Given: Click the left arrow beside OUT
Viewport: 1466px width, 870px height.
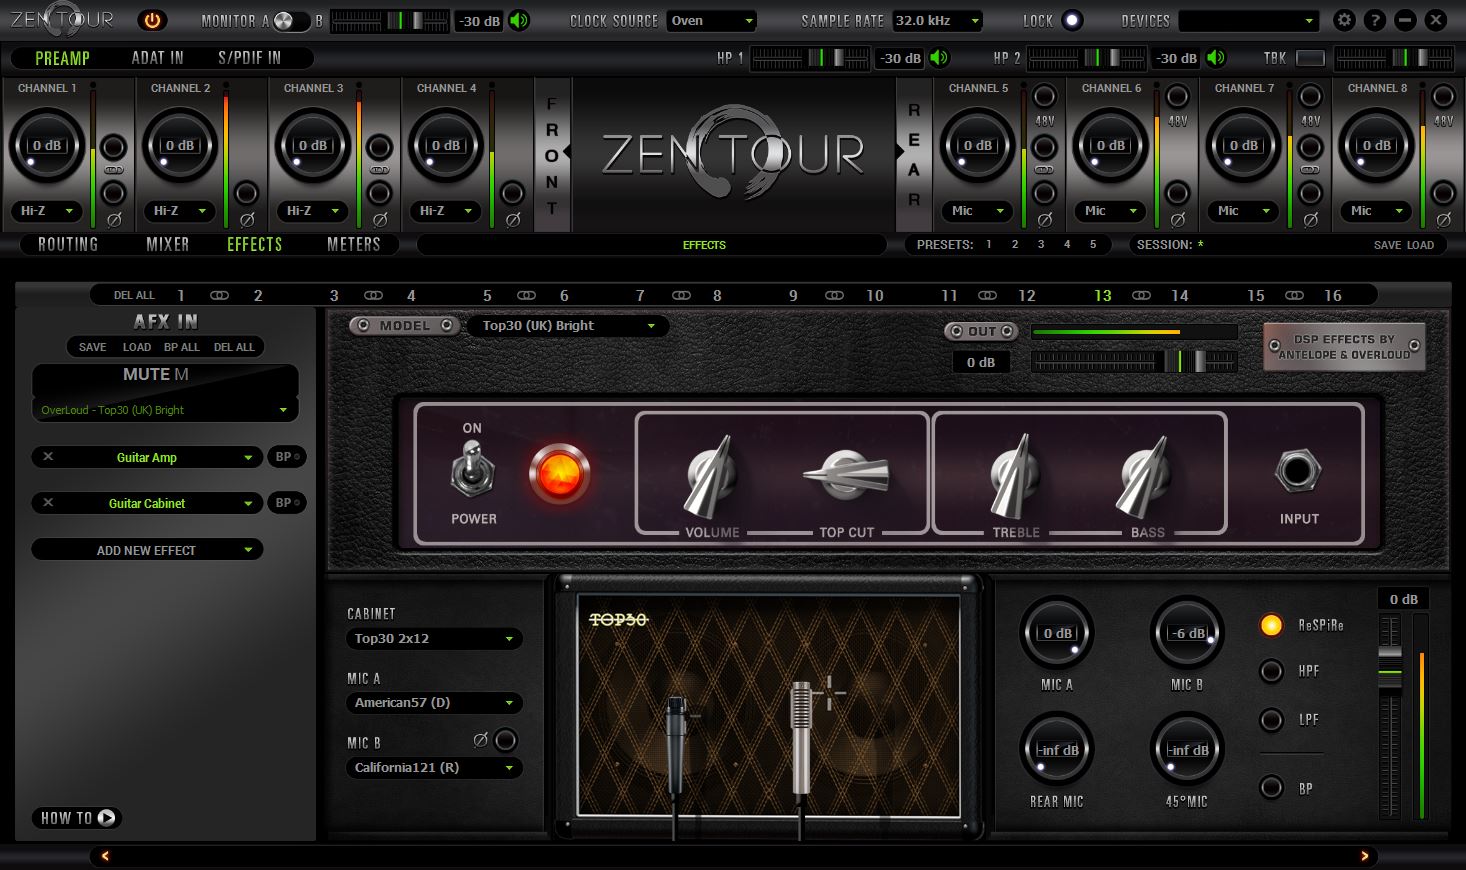Looking at the screenshot, I should [957, 331].
